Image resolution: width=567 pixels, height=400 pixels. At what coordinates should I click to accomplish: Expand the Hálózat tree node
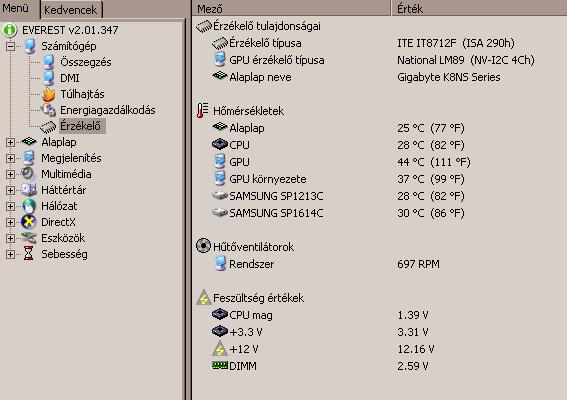click(x=10, y=206)
